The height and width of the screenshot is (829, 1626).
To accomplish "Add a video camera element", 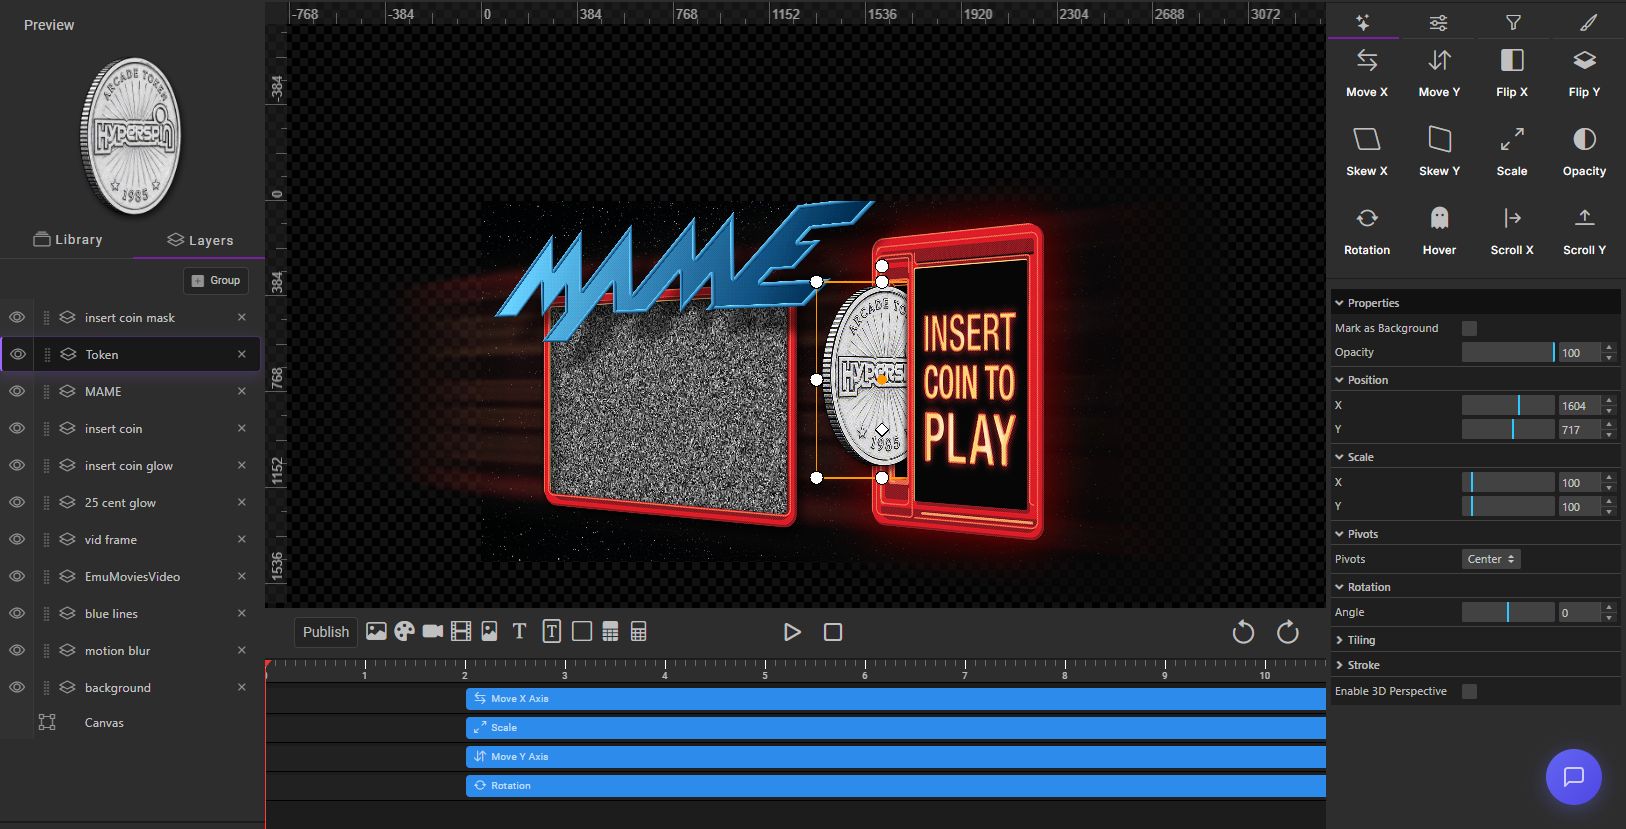I will click(x=433, y=631).
